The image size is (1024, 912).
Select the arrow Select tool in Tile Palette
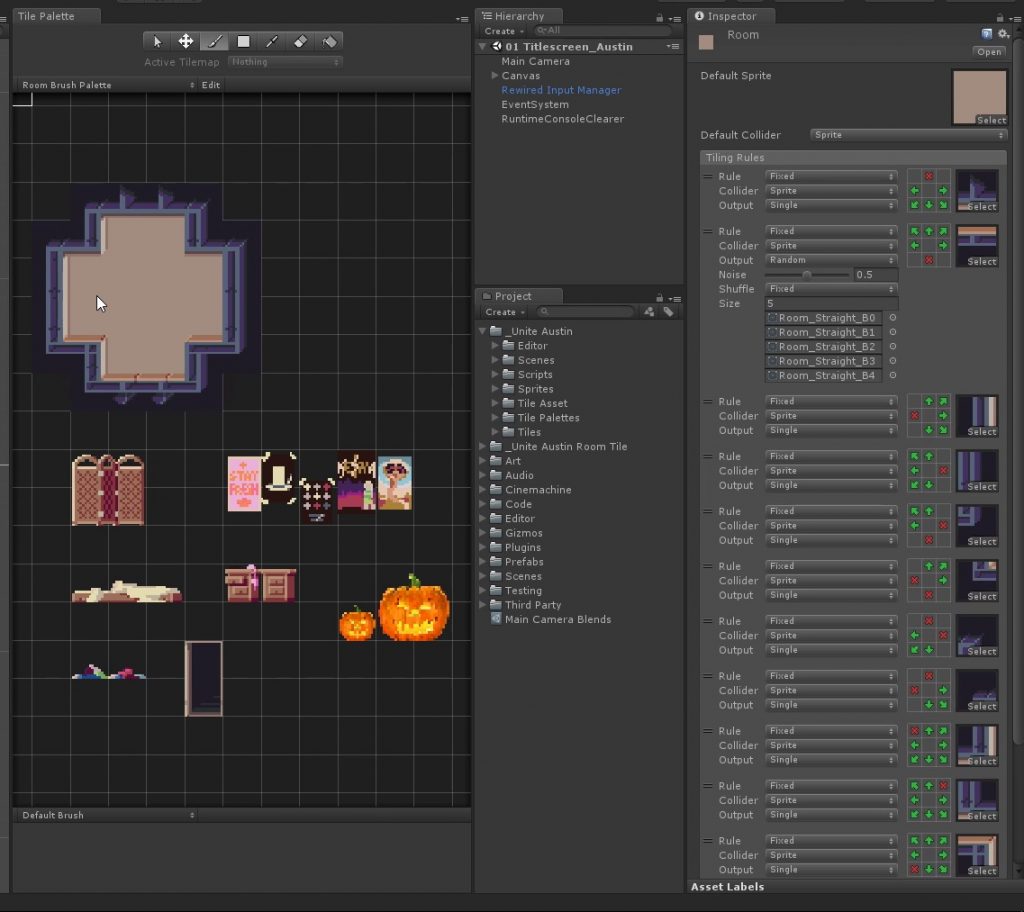(x=157, y=41)
